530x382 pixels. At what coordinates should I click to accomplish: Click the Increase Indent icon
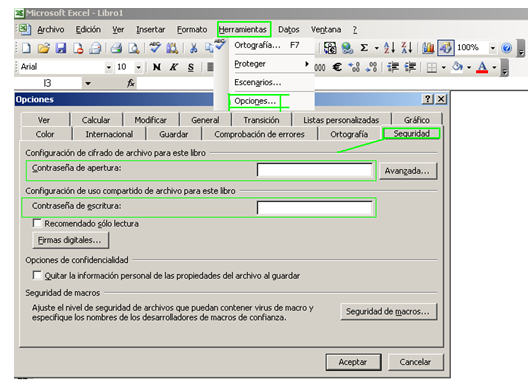410,67
